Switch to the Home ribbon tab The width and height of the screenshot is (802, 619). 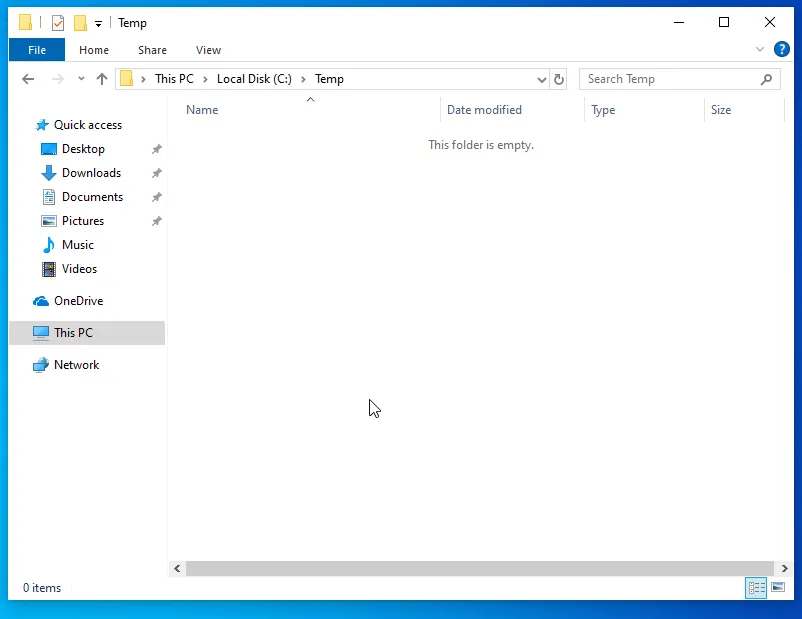coord(94,50)
